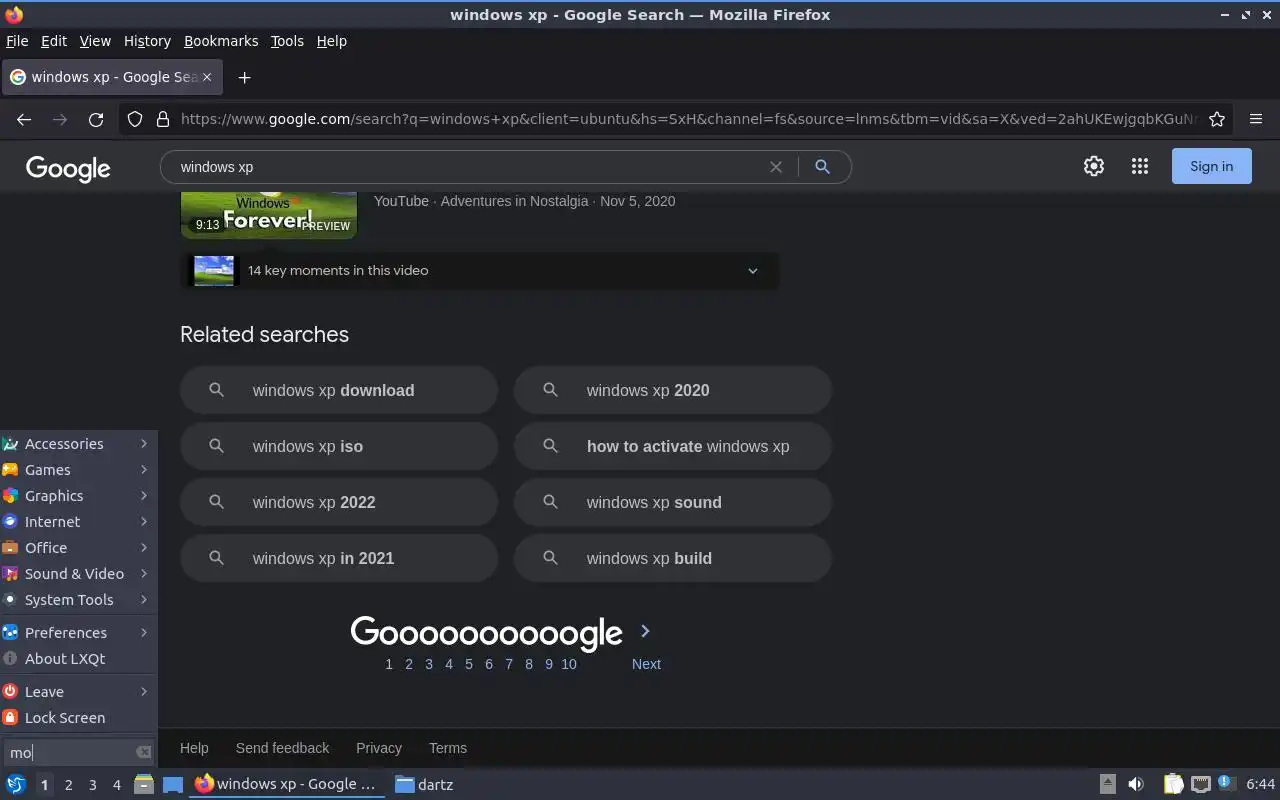Search for windows xp 2022
Viewport: 1280px width, 800px height.
point(339,502)
